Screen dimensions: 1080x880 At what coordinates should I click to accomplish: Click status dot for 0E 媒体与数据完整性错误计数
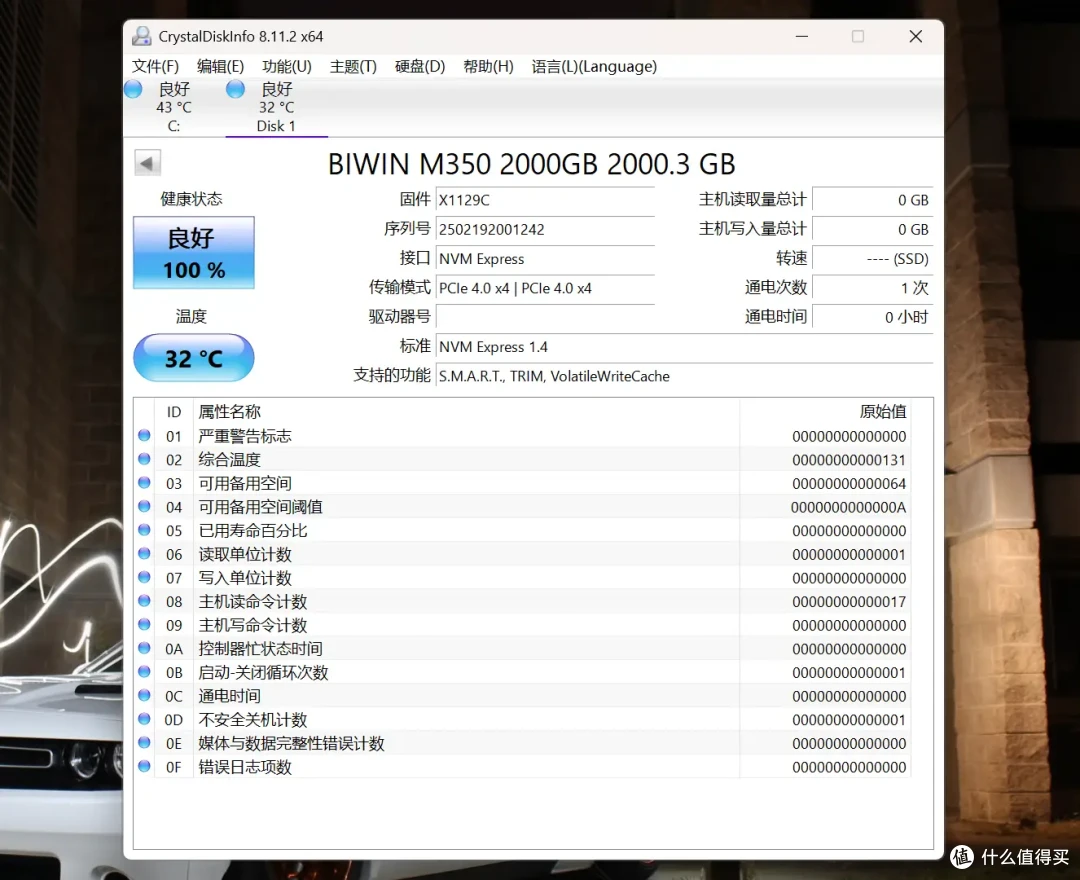pos(144,742)
